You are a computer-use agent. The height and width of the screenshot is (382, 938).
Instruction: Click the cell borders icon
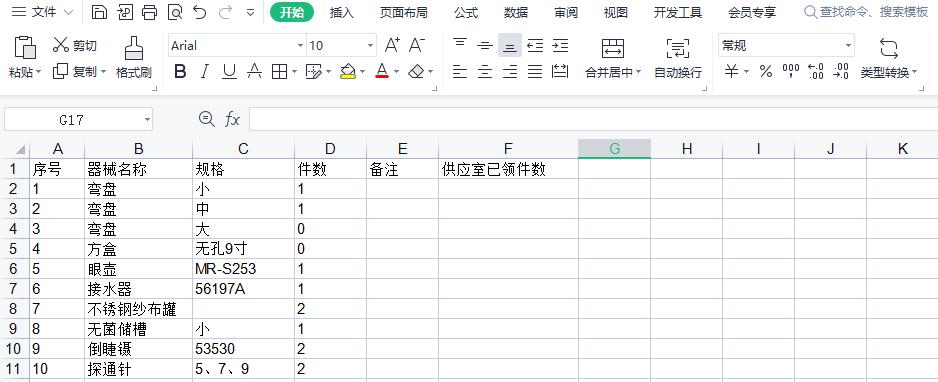pyautogui.click(x=279, y=72)
